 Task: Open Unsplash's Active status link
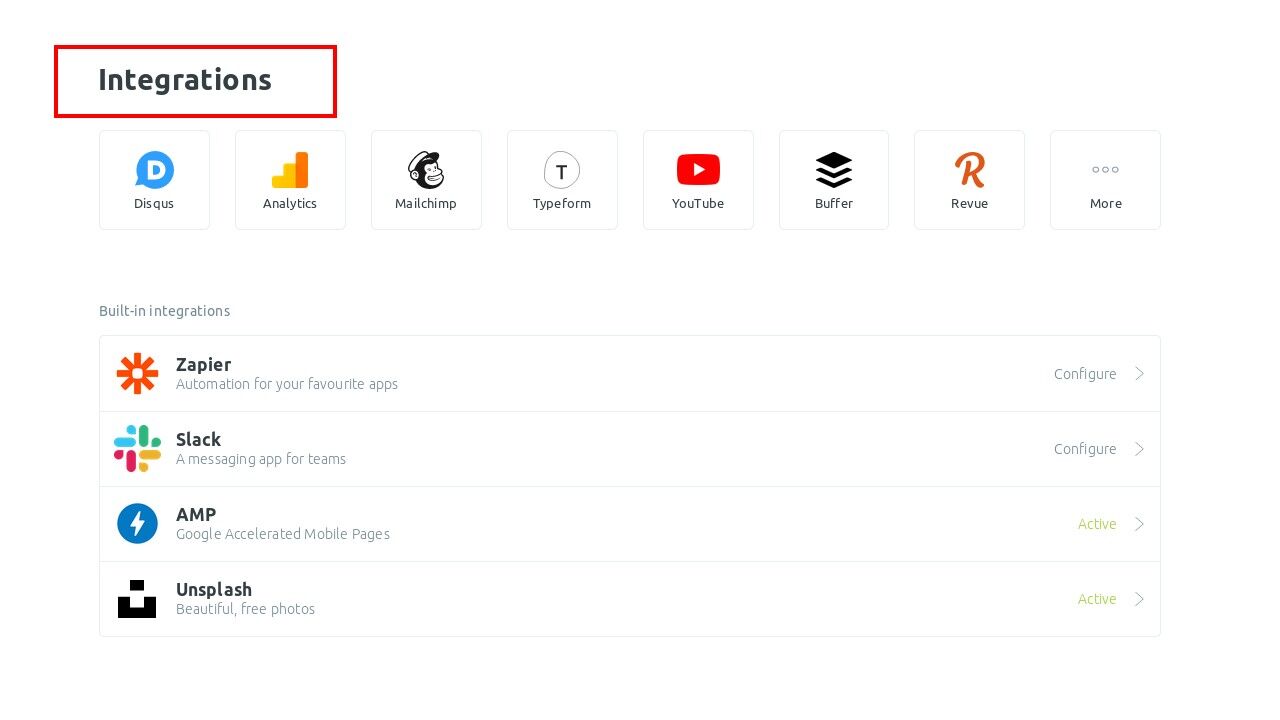[x=1097, y=599]
